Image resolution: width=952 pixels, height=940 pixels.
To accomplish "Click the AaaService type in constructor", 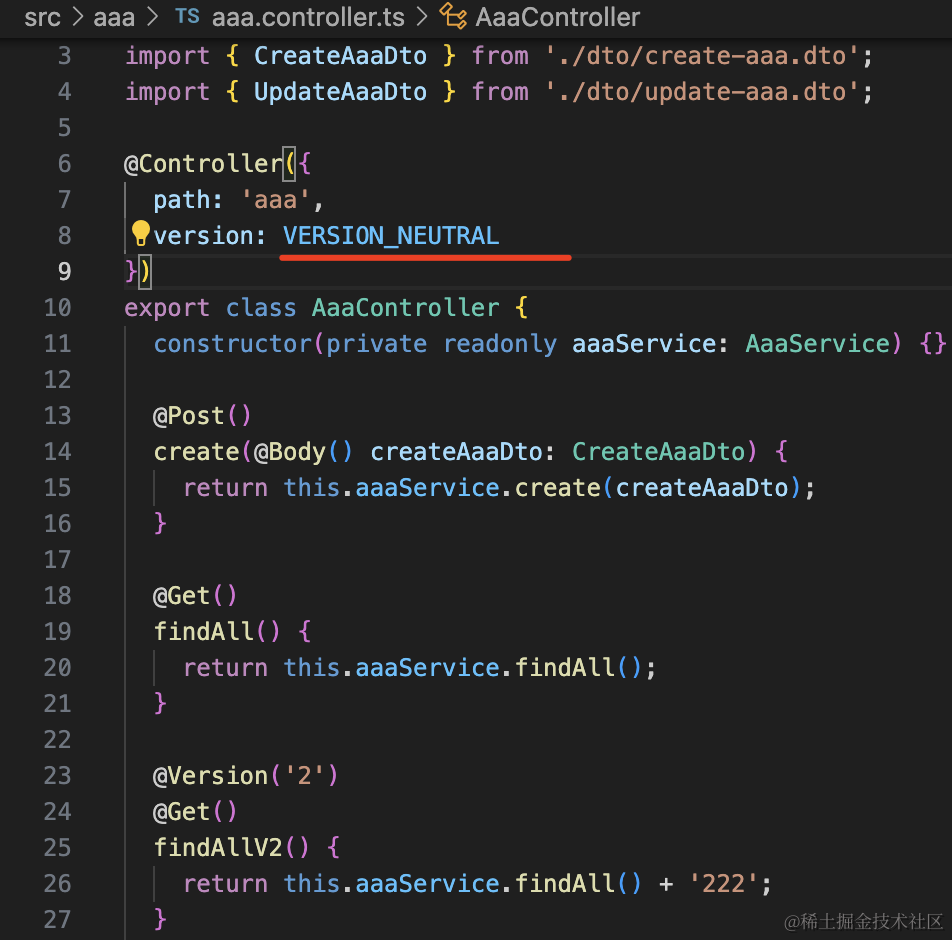I will pos(817,344).
